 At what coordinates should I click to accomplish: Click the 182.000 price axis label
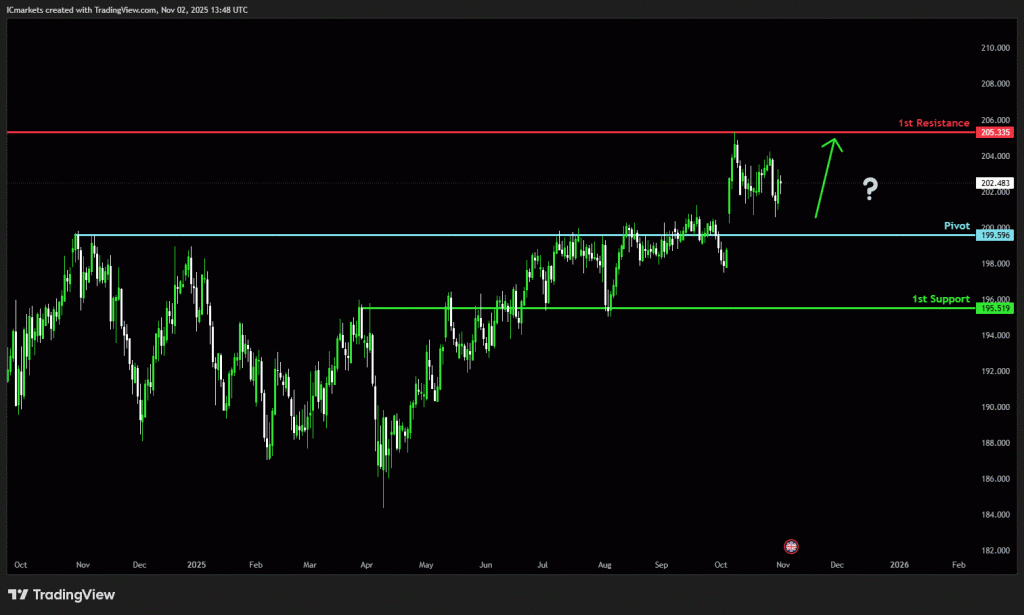click(993, 551)
